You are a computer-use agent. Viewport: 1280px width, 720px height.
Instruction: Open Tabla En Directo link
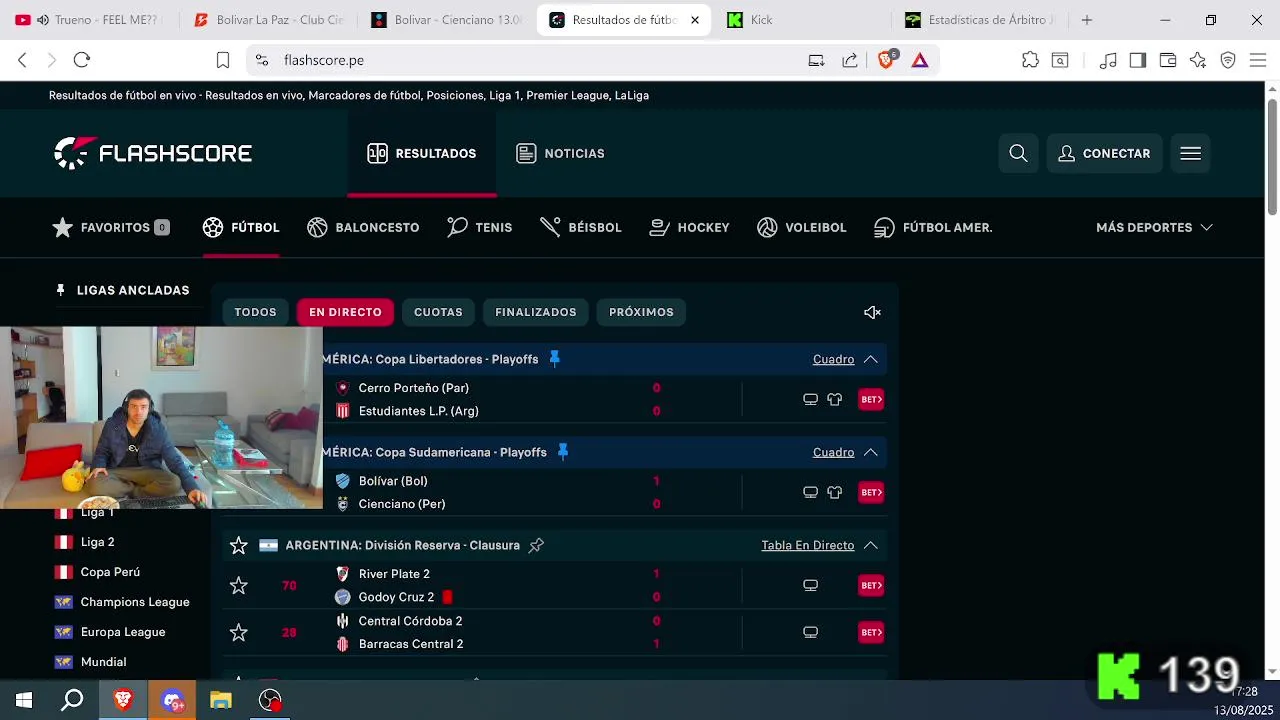[808, 545]
